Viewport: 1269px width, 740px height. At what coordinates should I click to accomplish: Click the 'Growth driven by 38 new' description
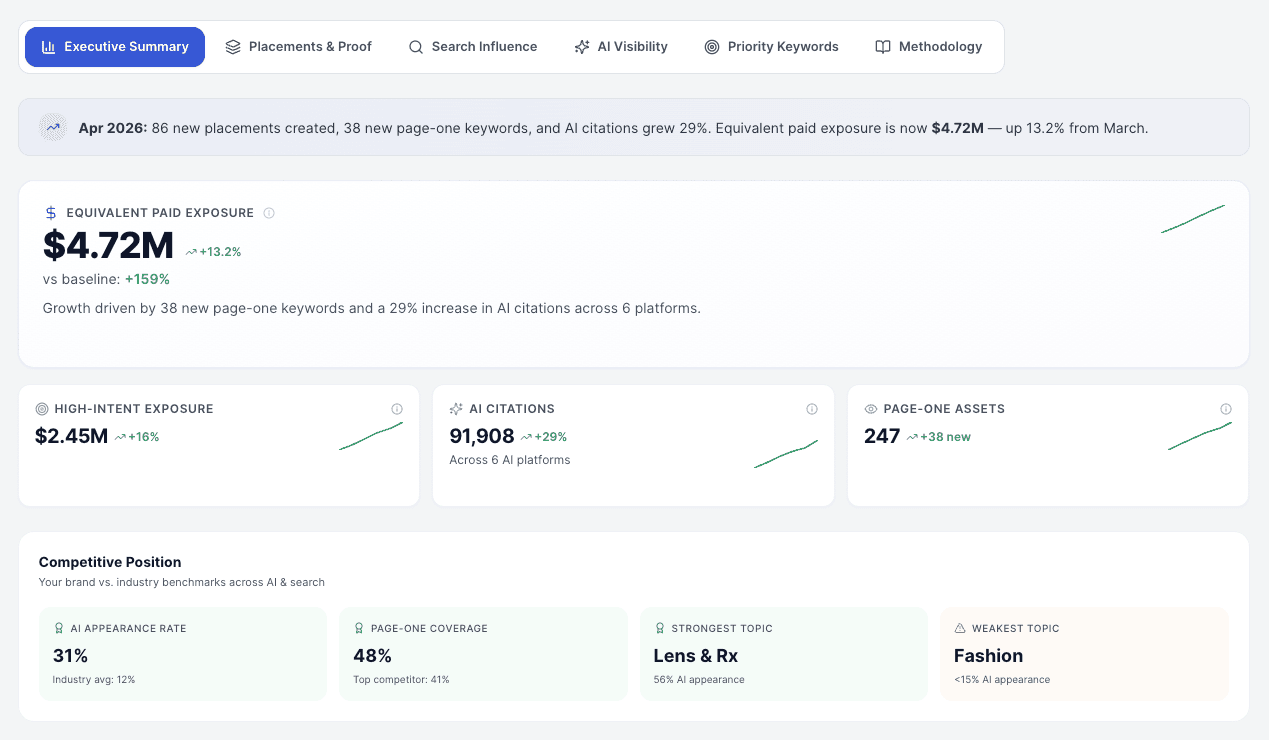(372, 308)
